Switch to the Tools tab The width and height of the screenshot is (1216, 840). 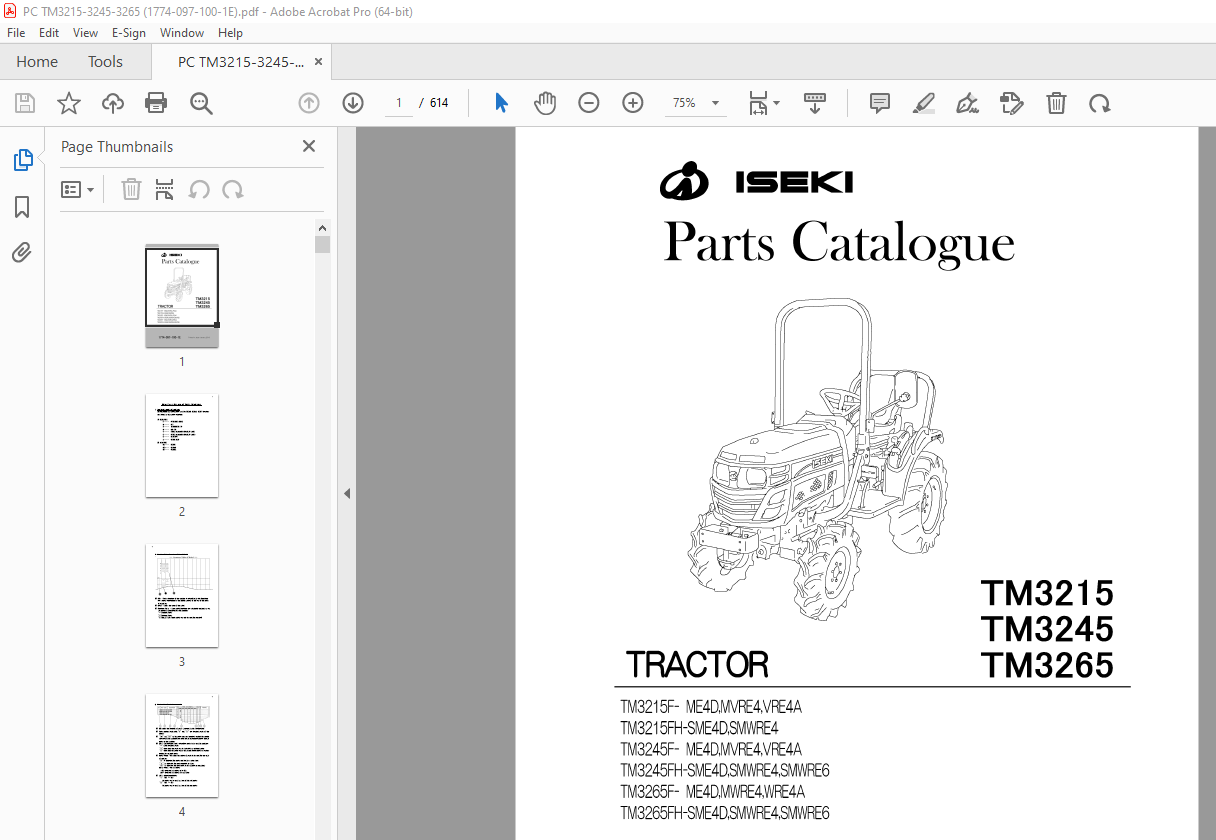pyautogui.click(x=105, y=62)
